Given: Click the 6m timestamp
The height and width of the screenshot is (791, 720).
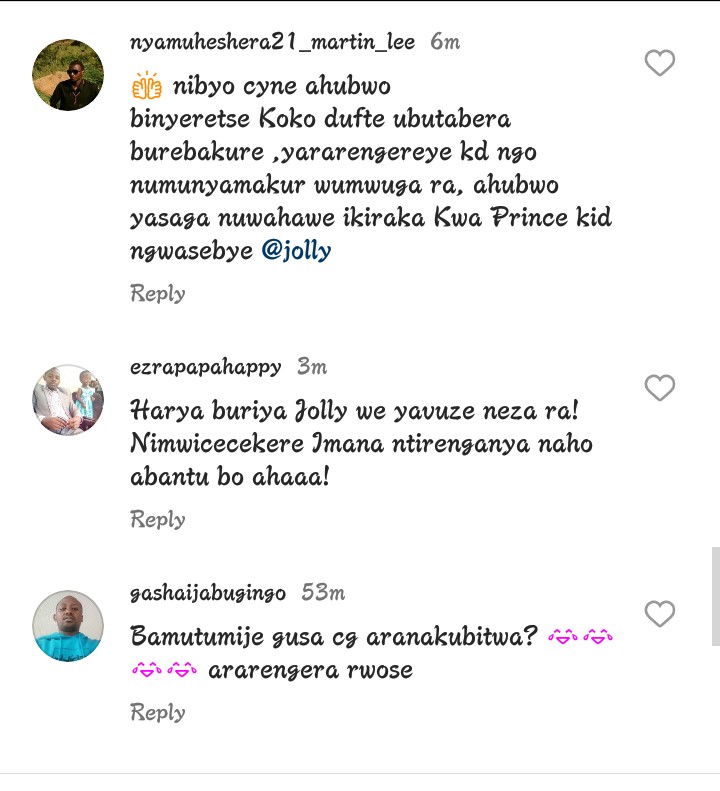Looking at the screenshot, I should 445,42.
